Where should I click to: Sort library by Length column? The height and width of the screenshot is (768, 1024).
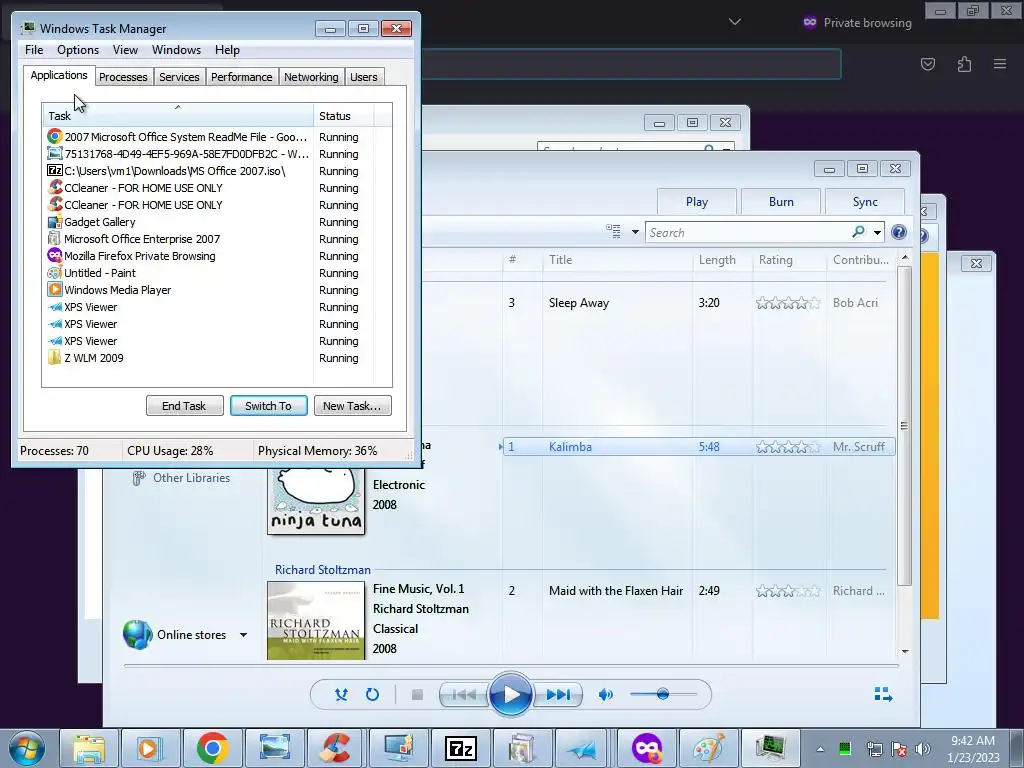point(722,260)
